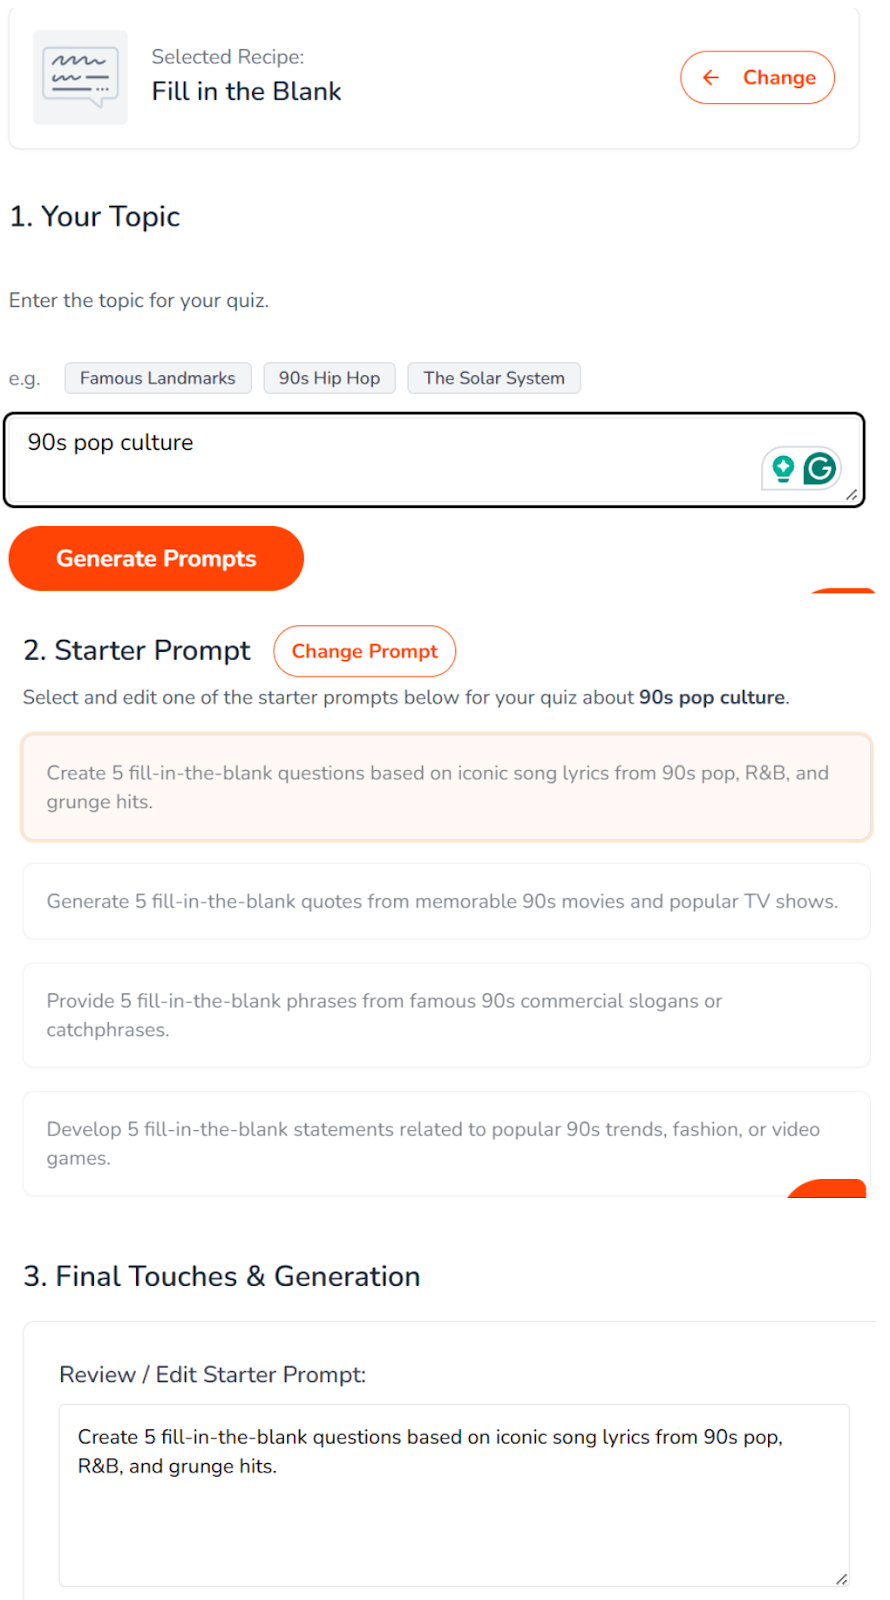Pick the 90s Hip Hop example topic
This screenshot has width=890, height=1600.
click(x=329, y=378)
